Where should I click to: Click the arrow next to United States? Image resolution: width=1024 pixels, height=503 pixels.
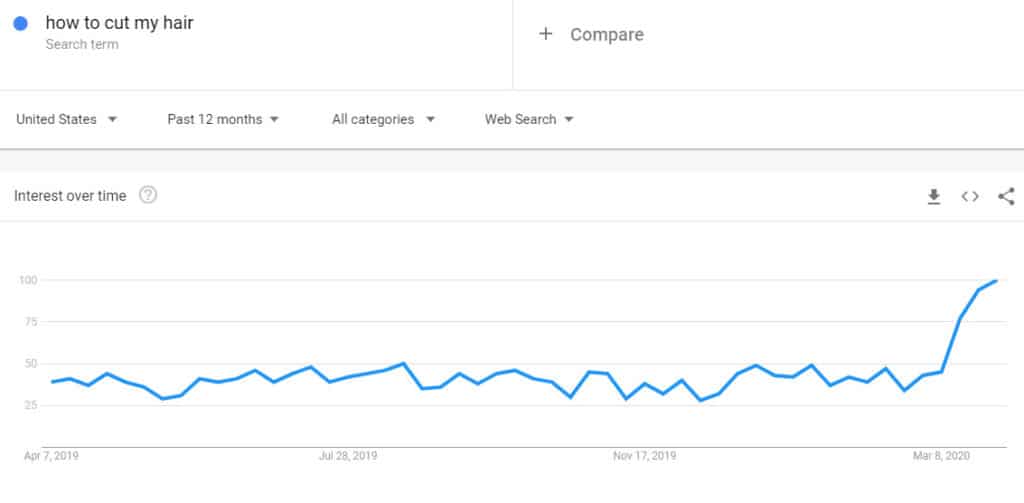(112, 120)
